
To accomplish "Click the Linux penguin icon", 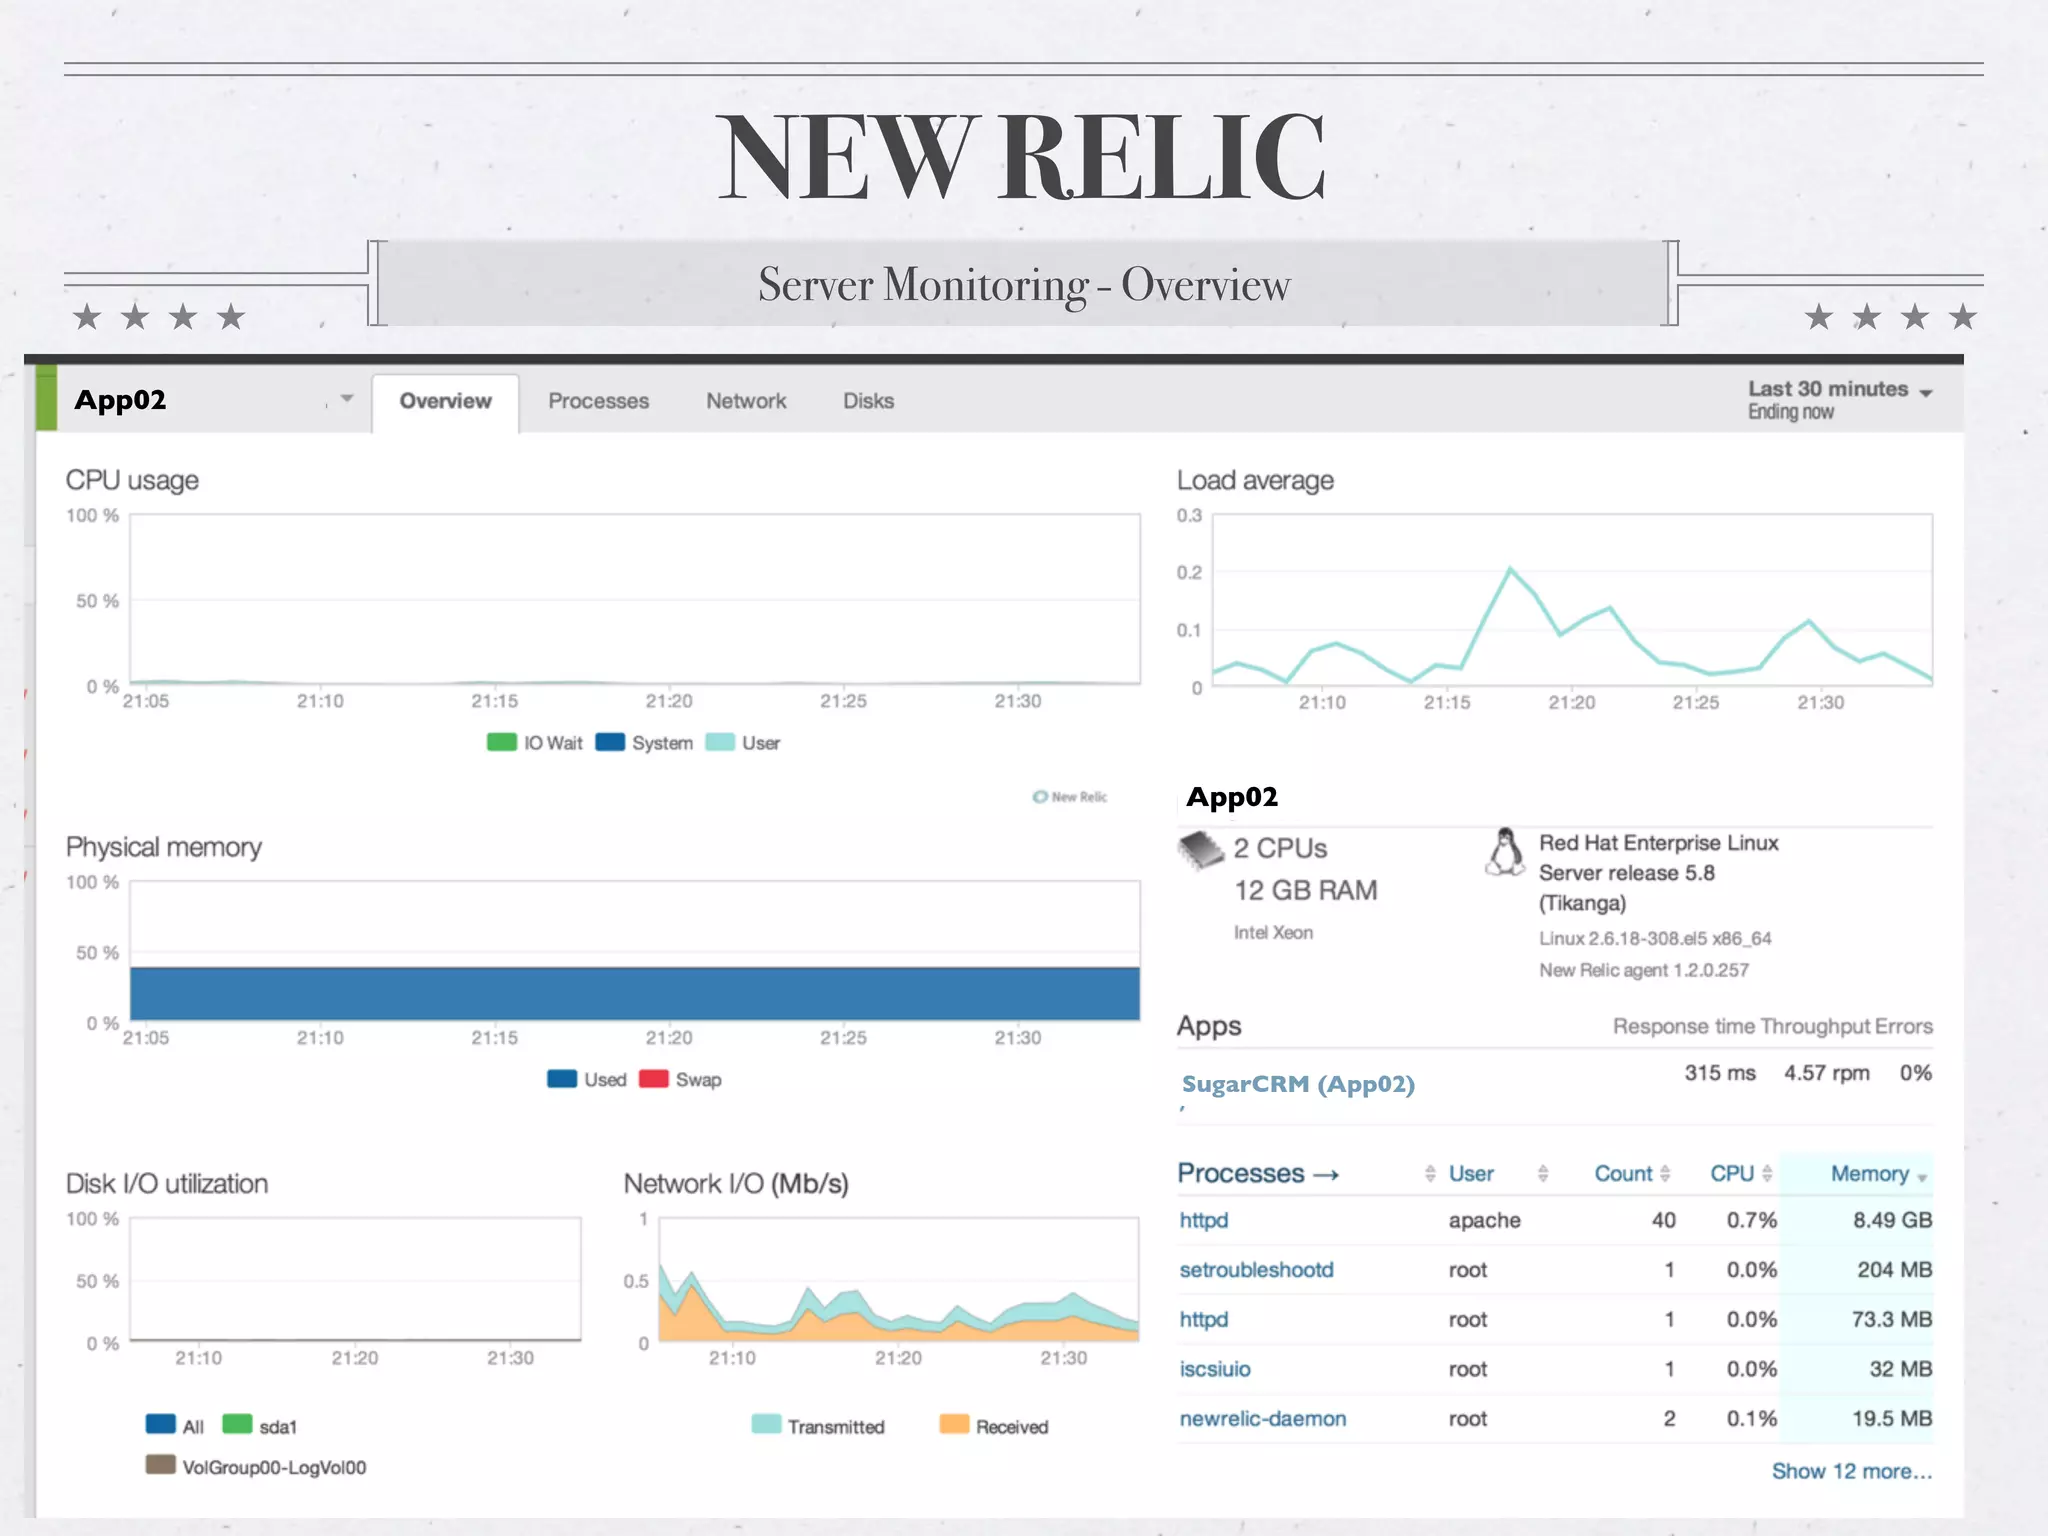I will tap(1504, 852).
